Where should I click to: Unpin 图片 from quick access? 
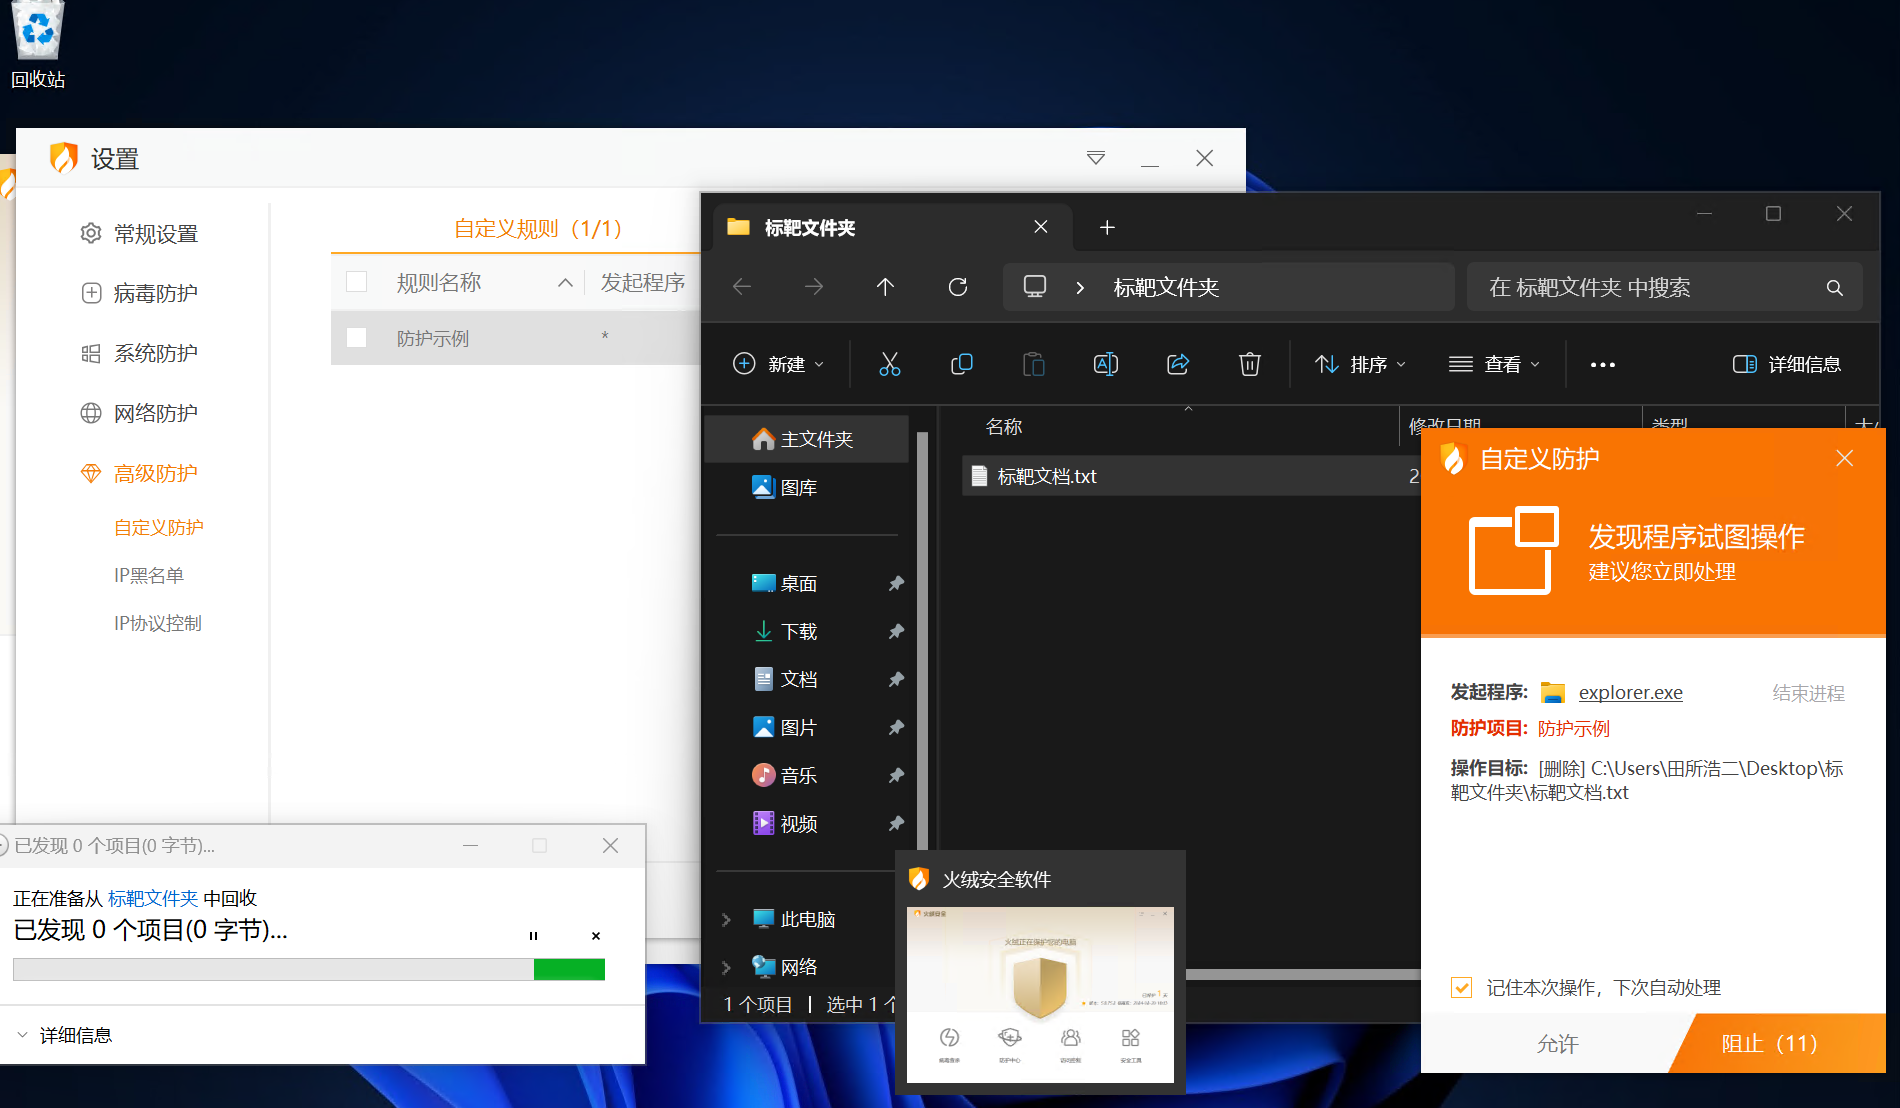(x=896, y=727)
